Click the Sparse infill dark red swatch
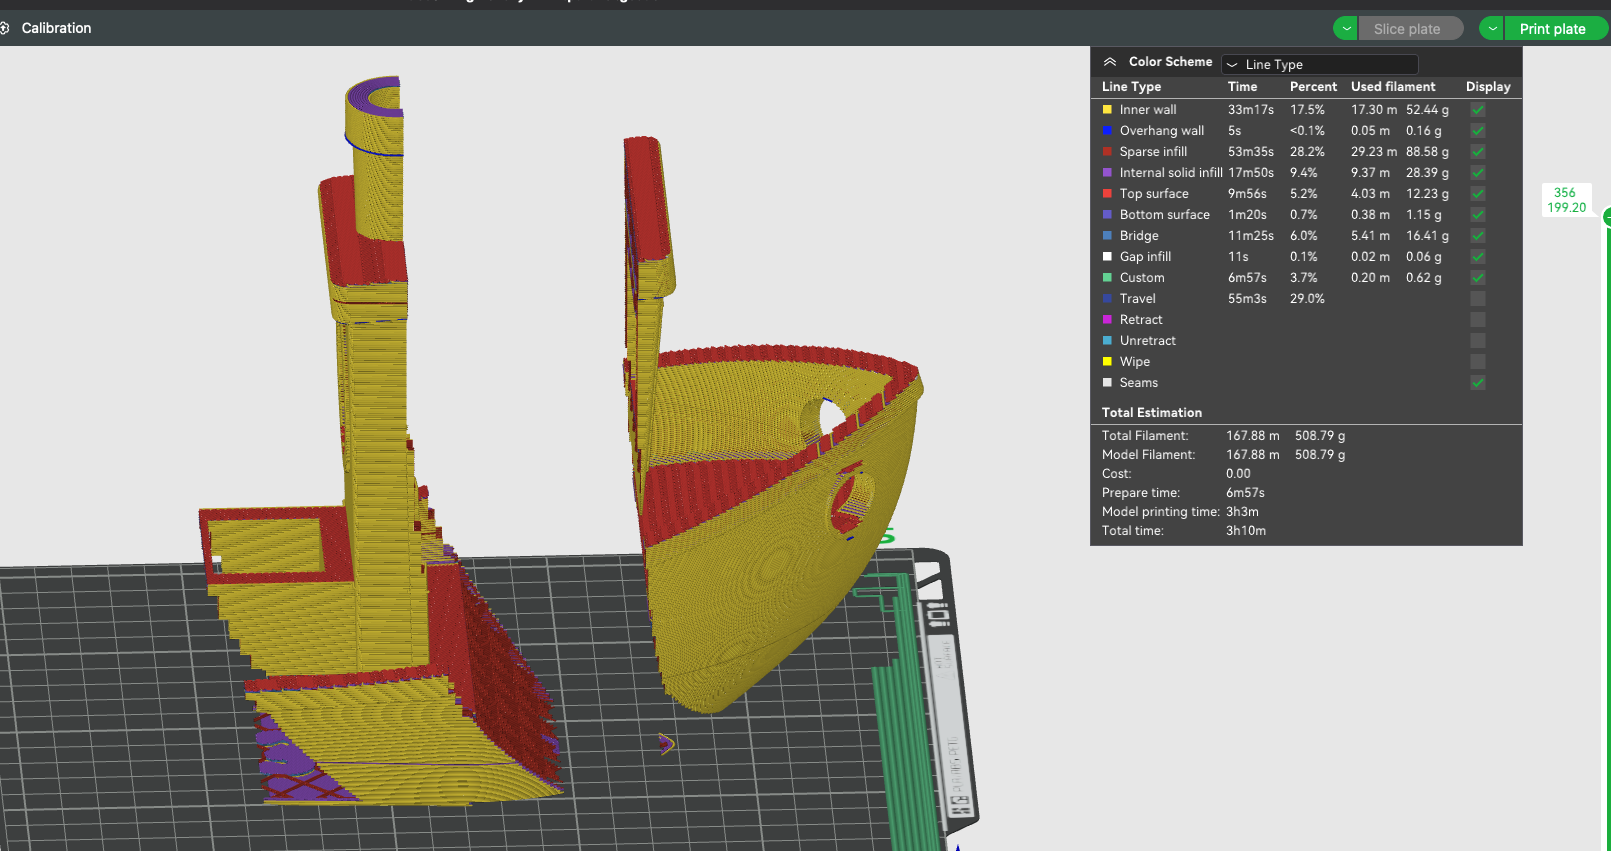 click(x=1107, y=152)
